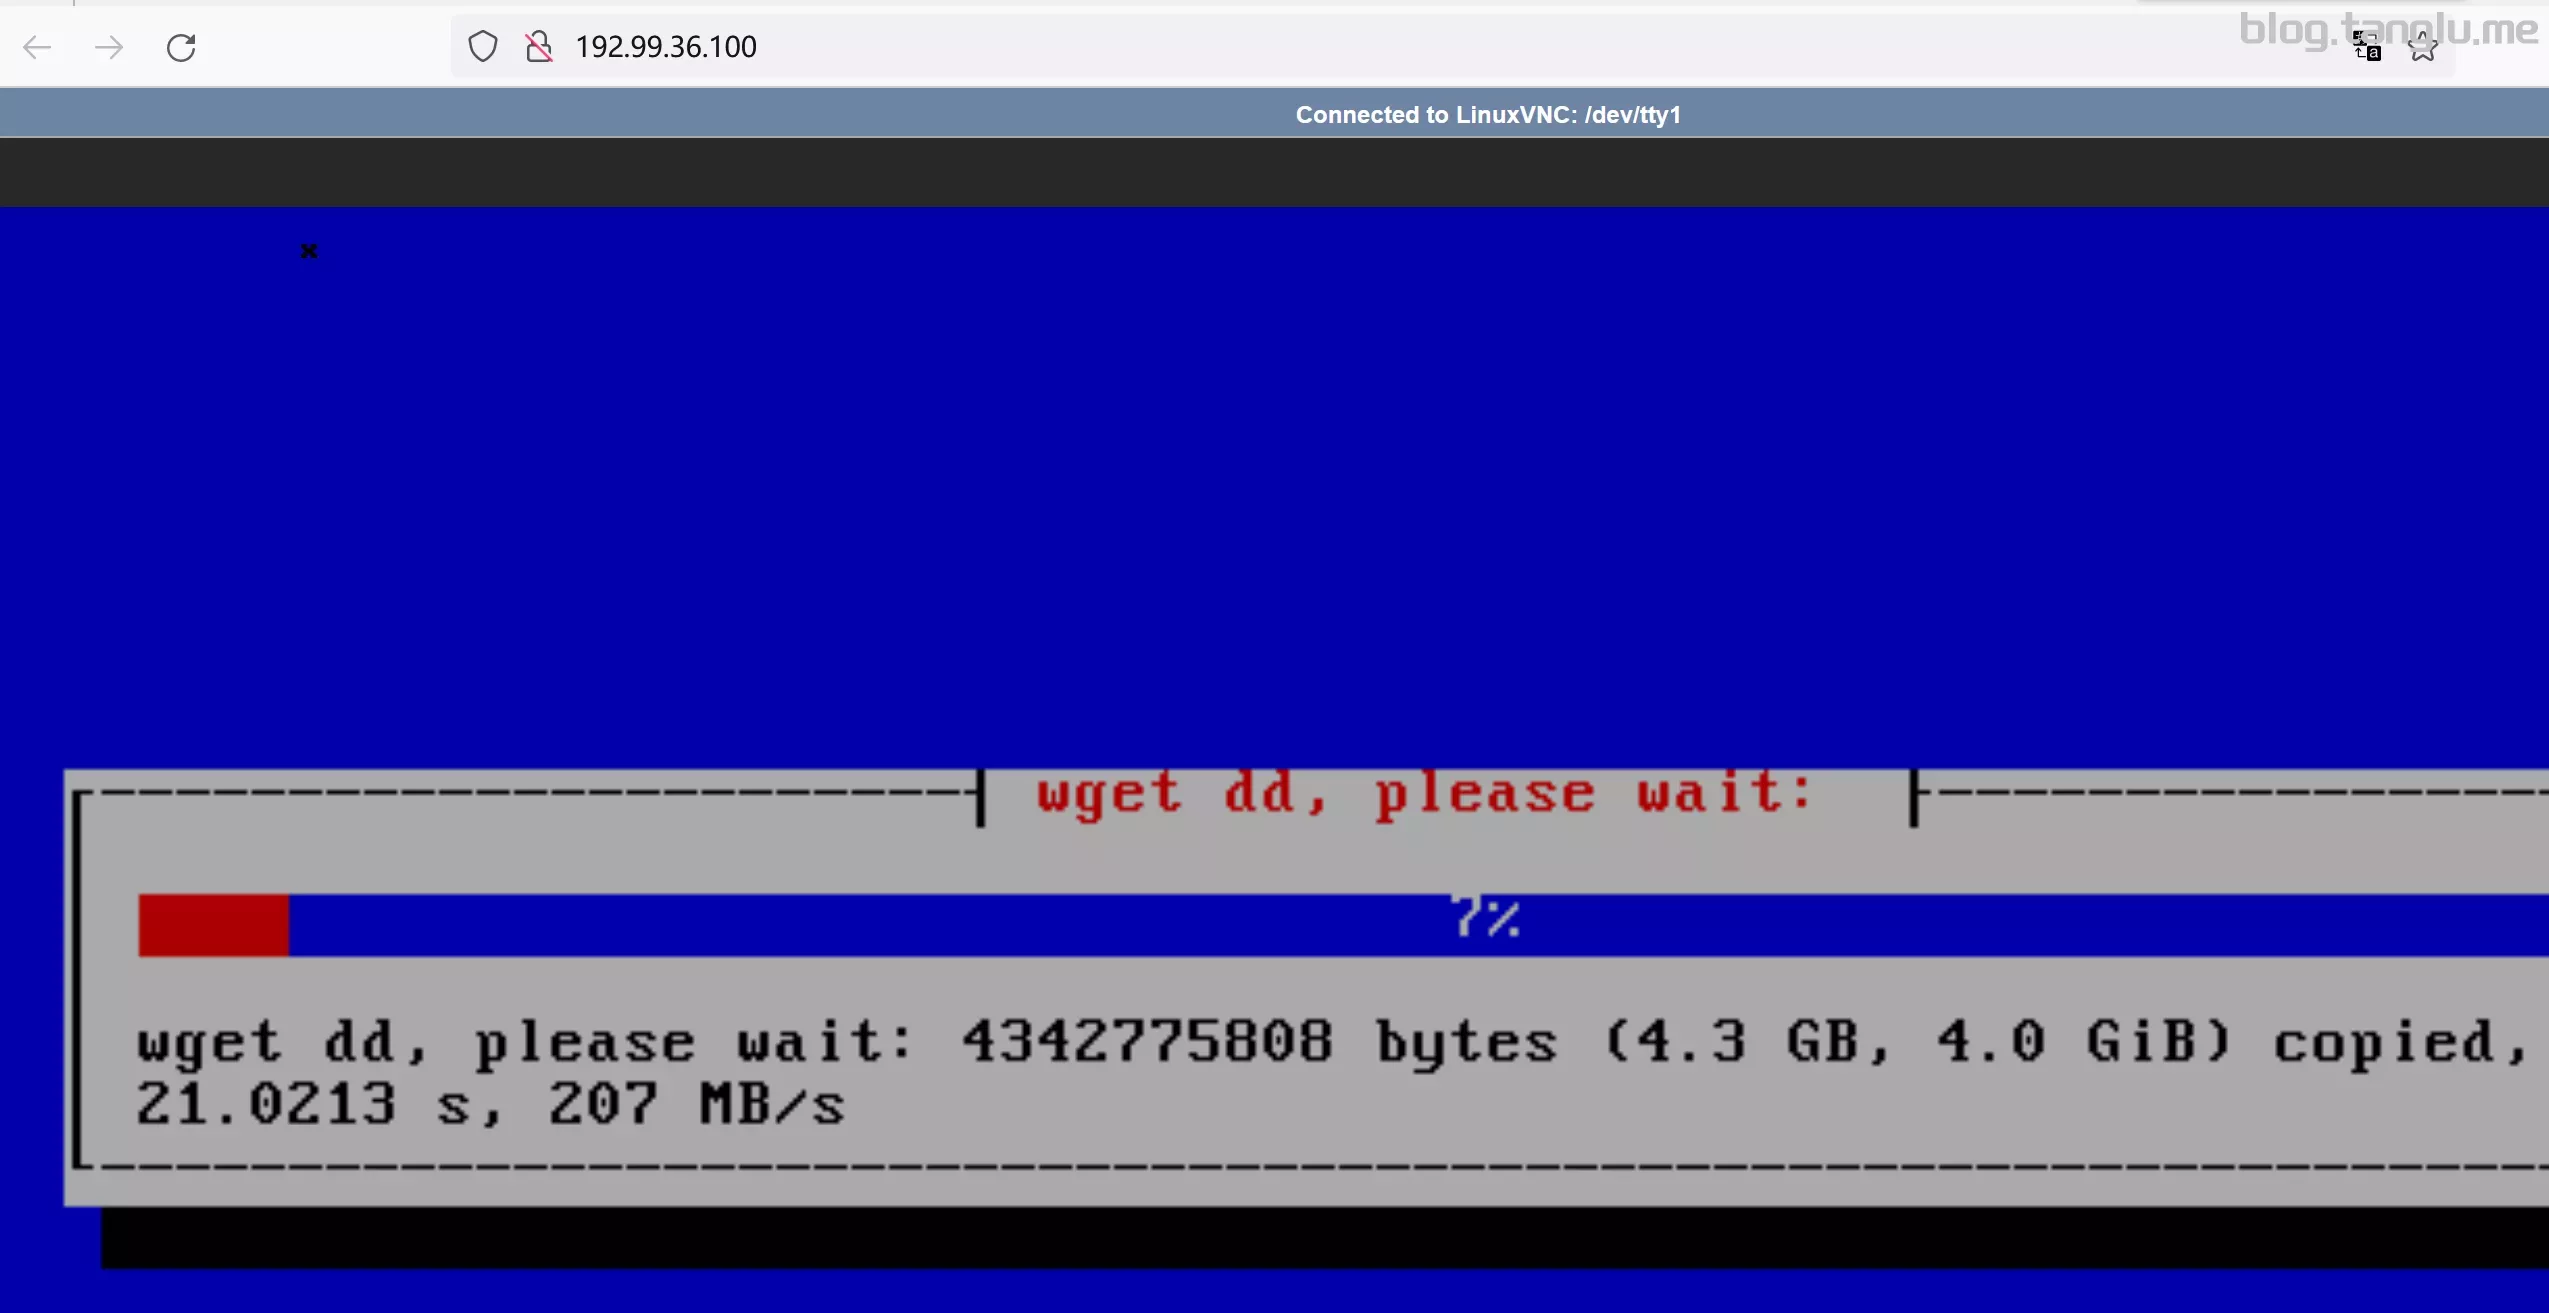Bookmark this page with the star icon
2549x1313 pixels.
click(x=2423, y=46)
